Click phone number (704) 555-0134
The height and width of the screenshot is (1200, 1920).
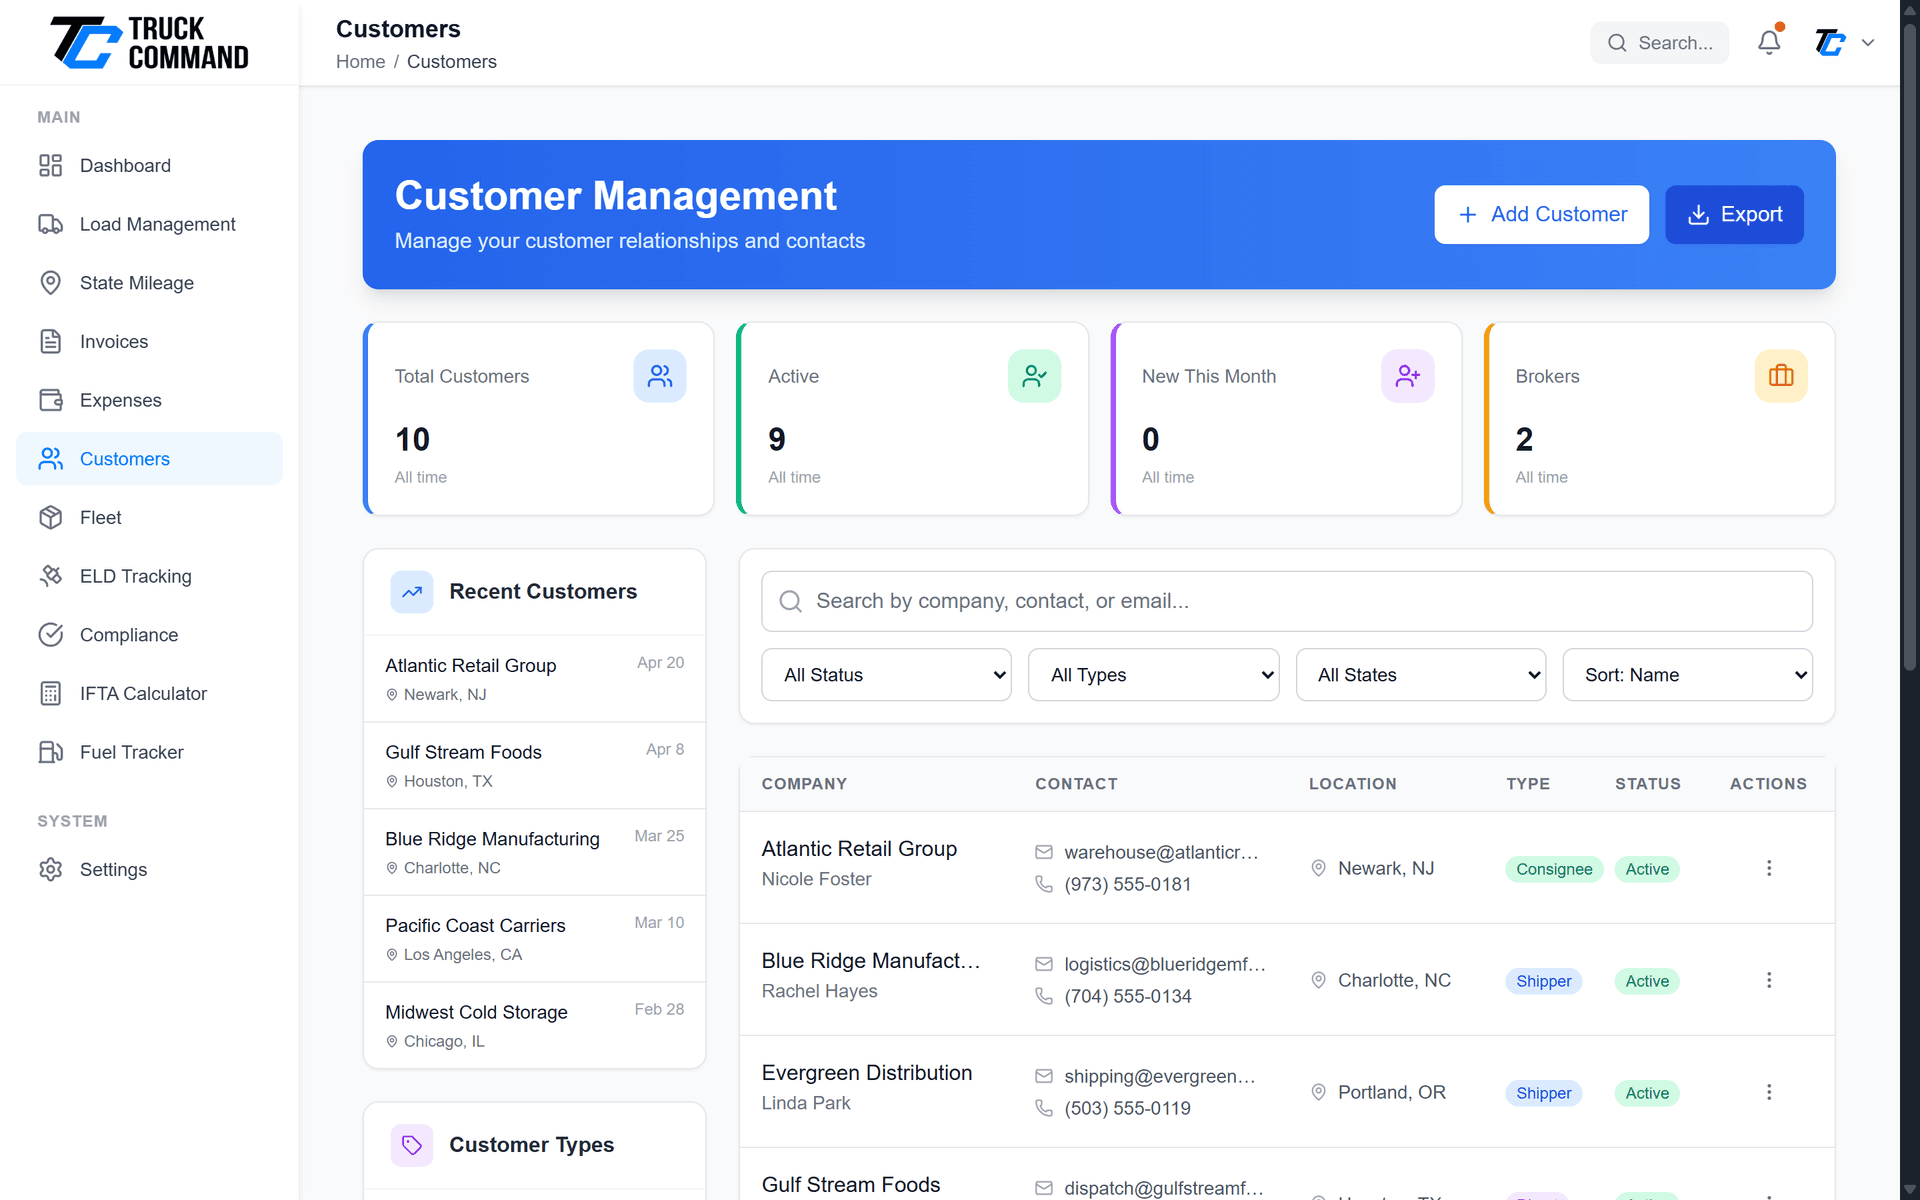[x=1128, y=996]
